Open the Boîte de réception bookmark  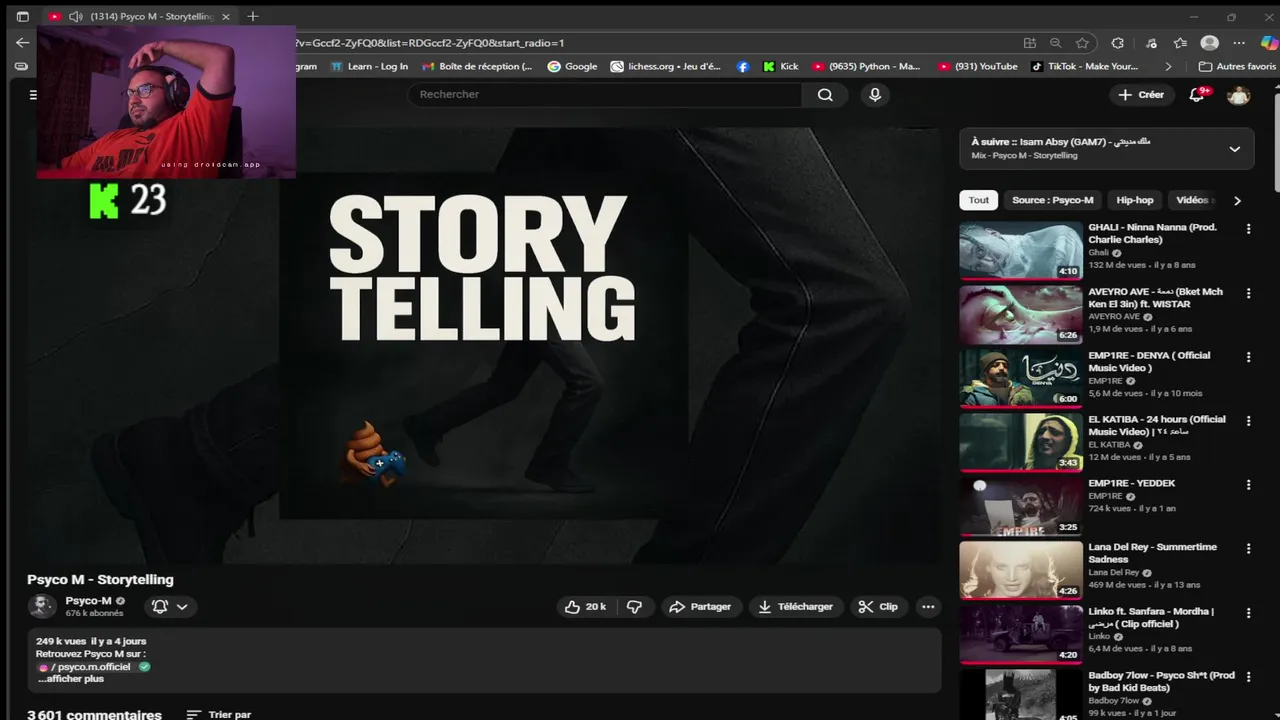[478, 67]
